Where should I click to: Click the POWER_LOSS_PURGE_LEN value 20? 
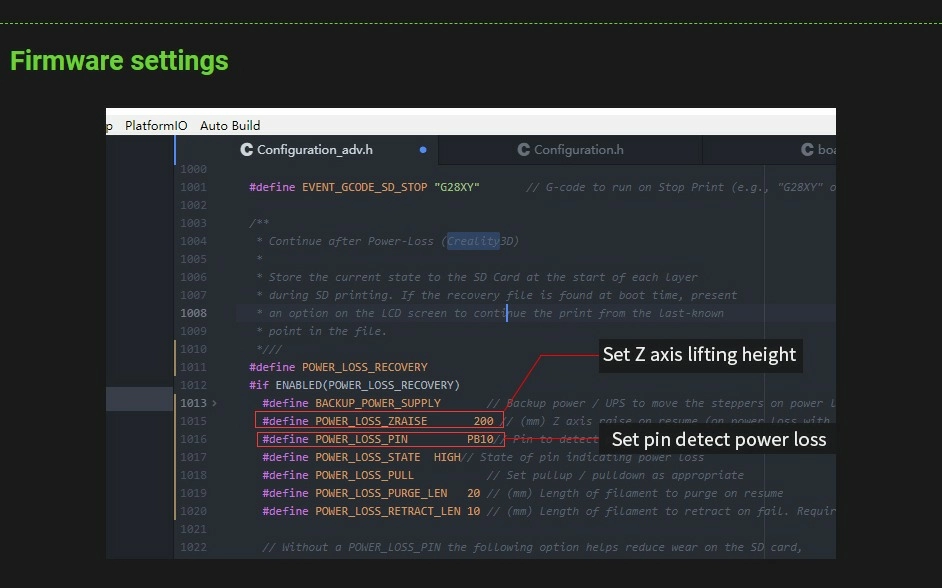point(473,493)
